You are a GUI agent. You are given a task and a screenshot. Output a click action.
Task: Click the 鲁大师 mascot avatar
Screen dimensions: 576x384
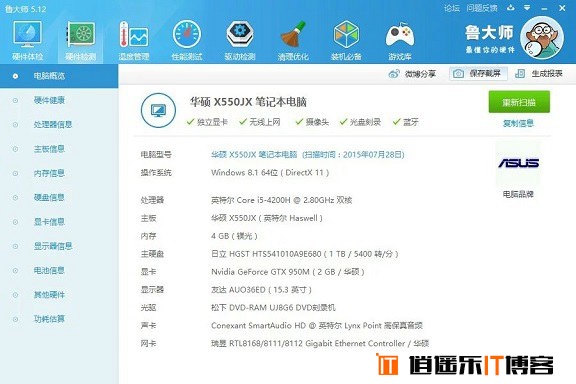[x=542, y=37]
